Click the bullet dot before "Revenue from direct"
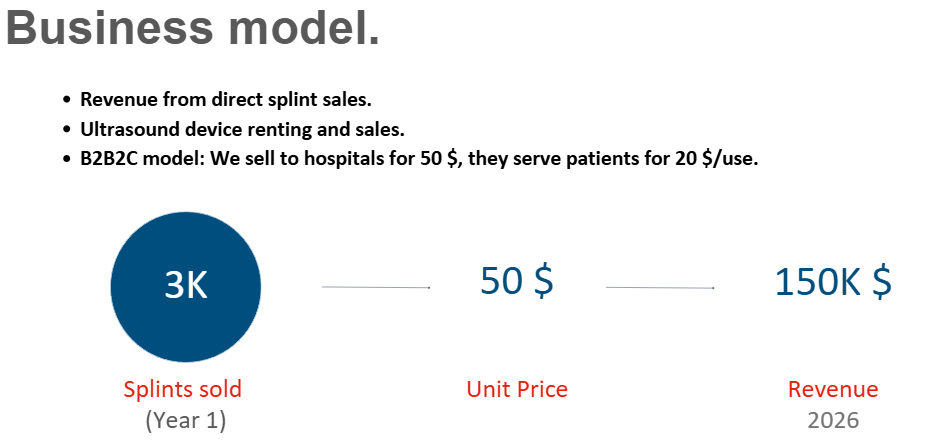The width and height of the screenshot is (925, 446). [67, 101]
